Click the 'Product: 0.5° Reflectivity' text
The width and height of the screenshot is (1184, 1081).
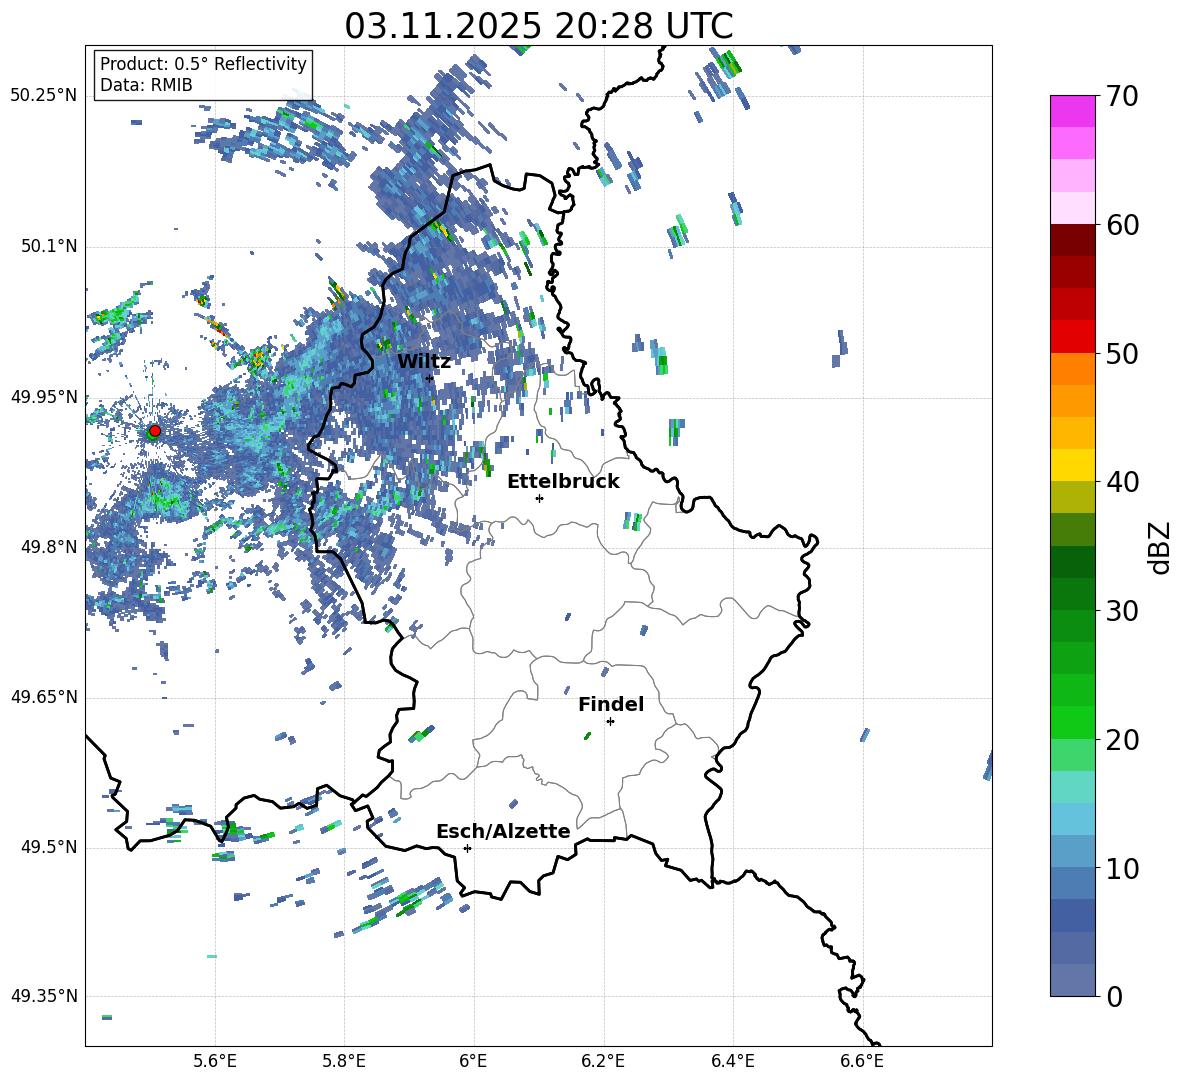coord(203,64)
